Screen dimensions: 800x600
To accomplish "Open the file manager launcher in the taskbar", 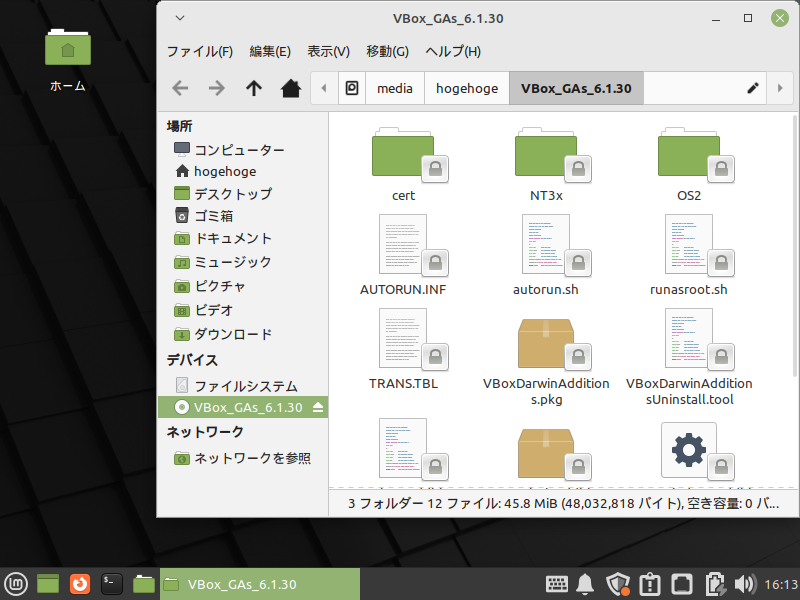I will 144,584.
